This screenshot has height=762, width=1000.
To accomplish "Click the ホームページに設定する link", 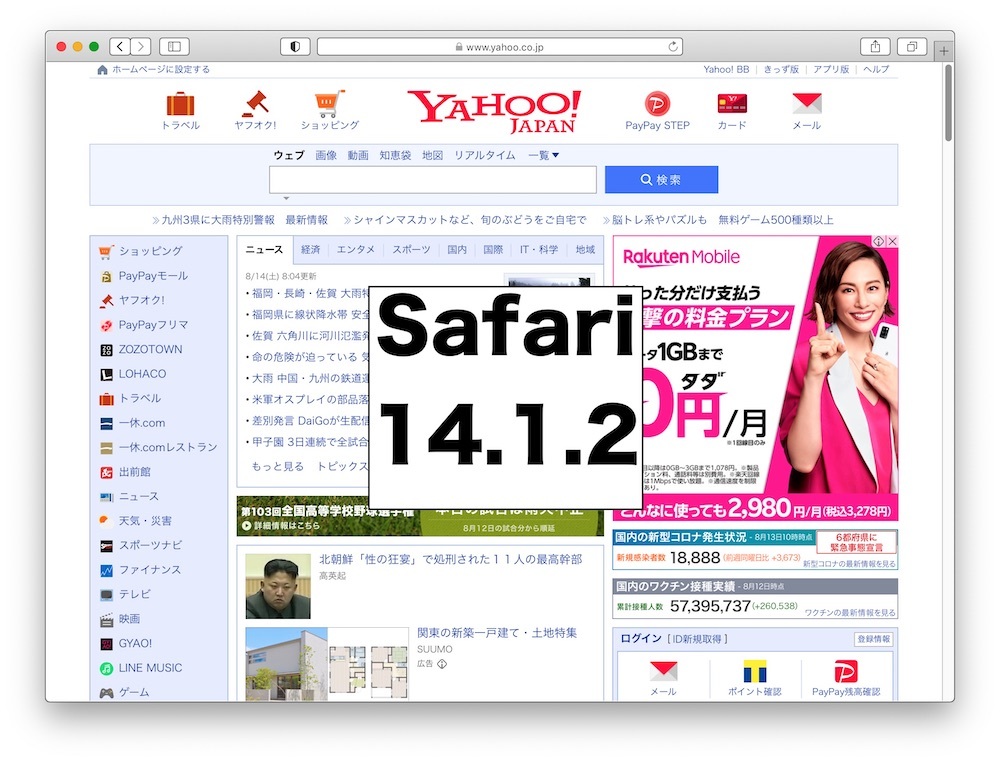I will [x=161, y=70].
